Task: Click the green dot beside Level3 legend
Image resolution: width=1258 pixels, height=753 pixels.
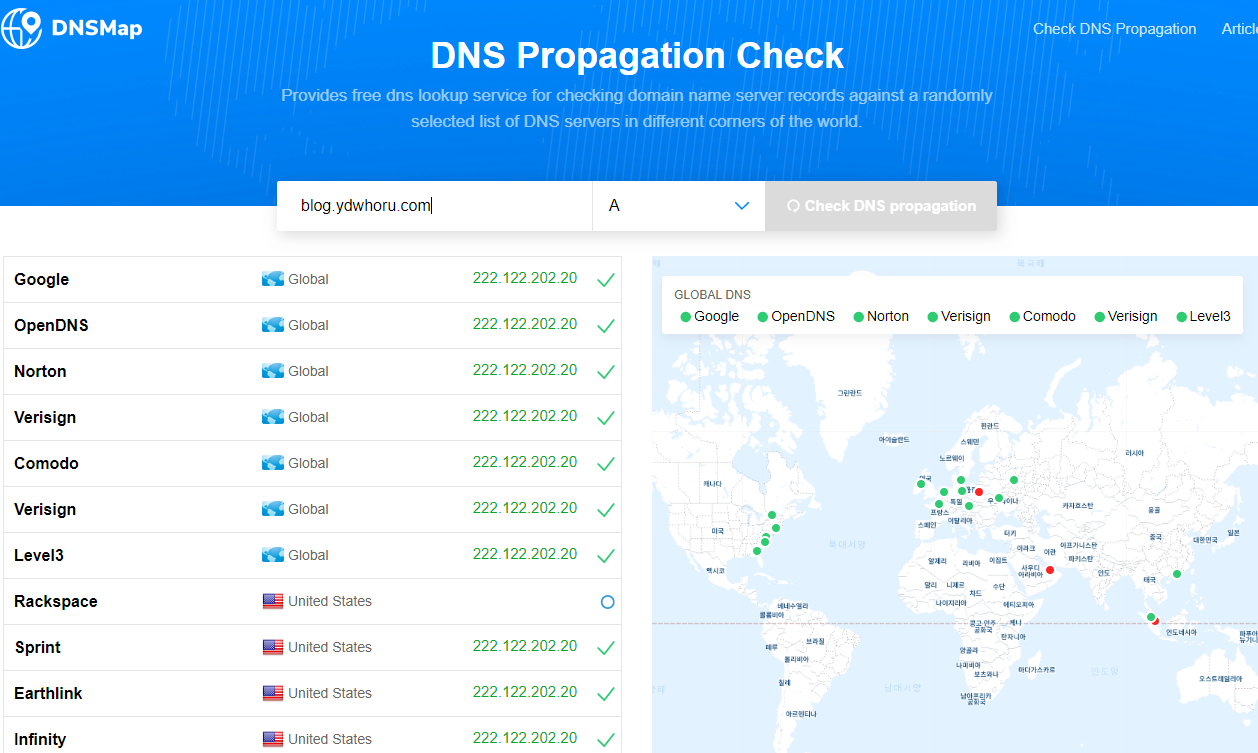Action: [1181, 317]
